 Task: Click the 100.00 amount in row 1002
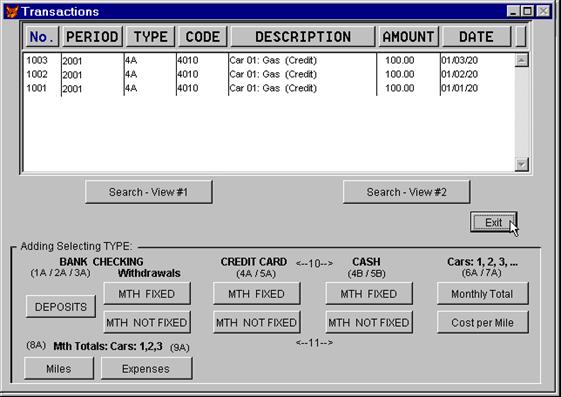tap(400, 74)
